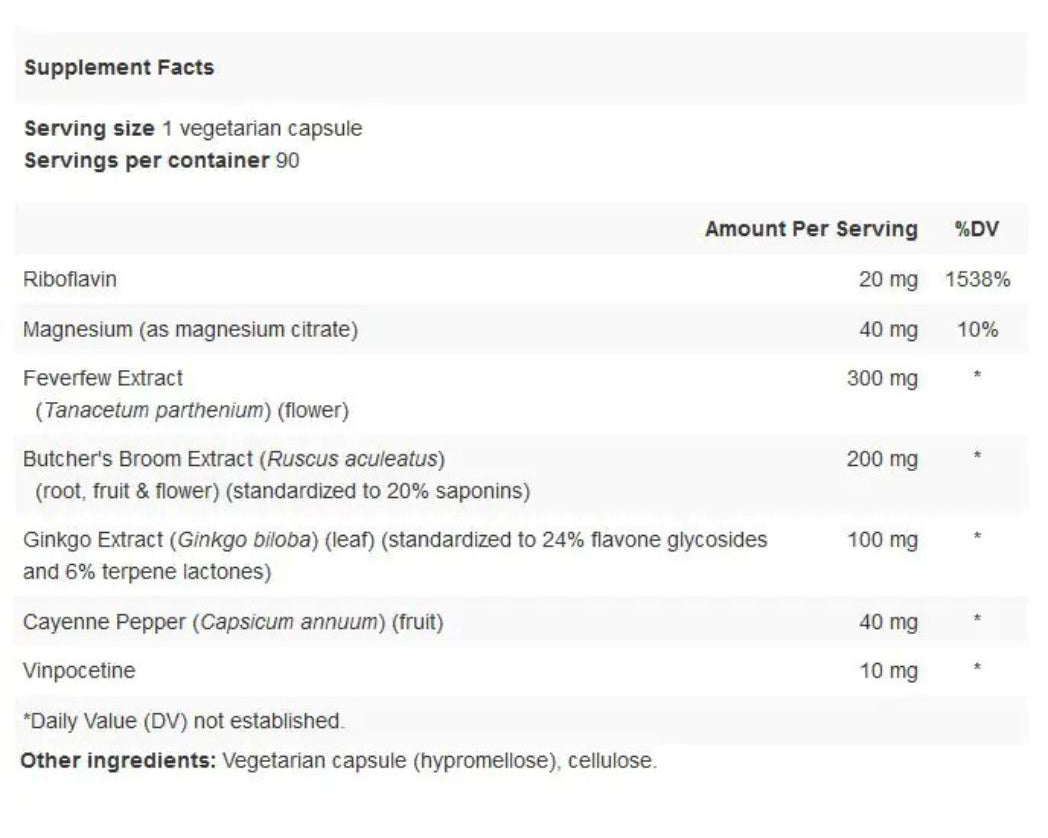Click the 10% daily value for Magnesium
The width and height of the screenshot is (1048, 838).
coord(977,329)
